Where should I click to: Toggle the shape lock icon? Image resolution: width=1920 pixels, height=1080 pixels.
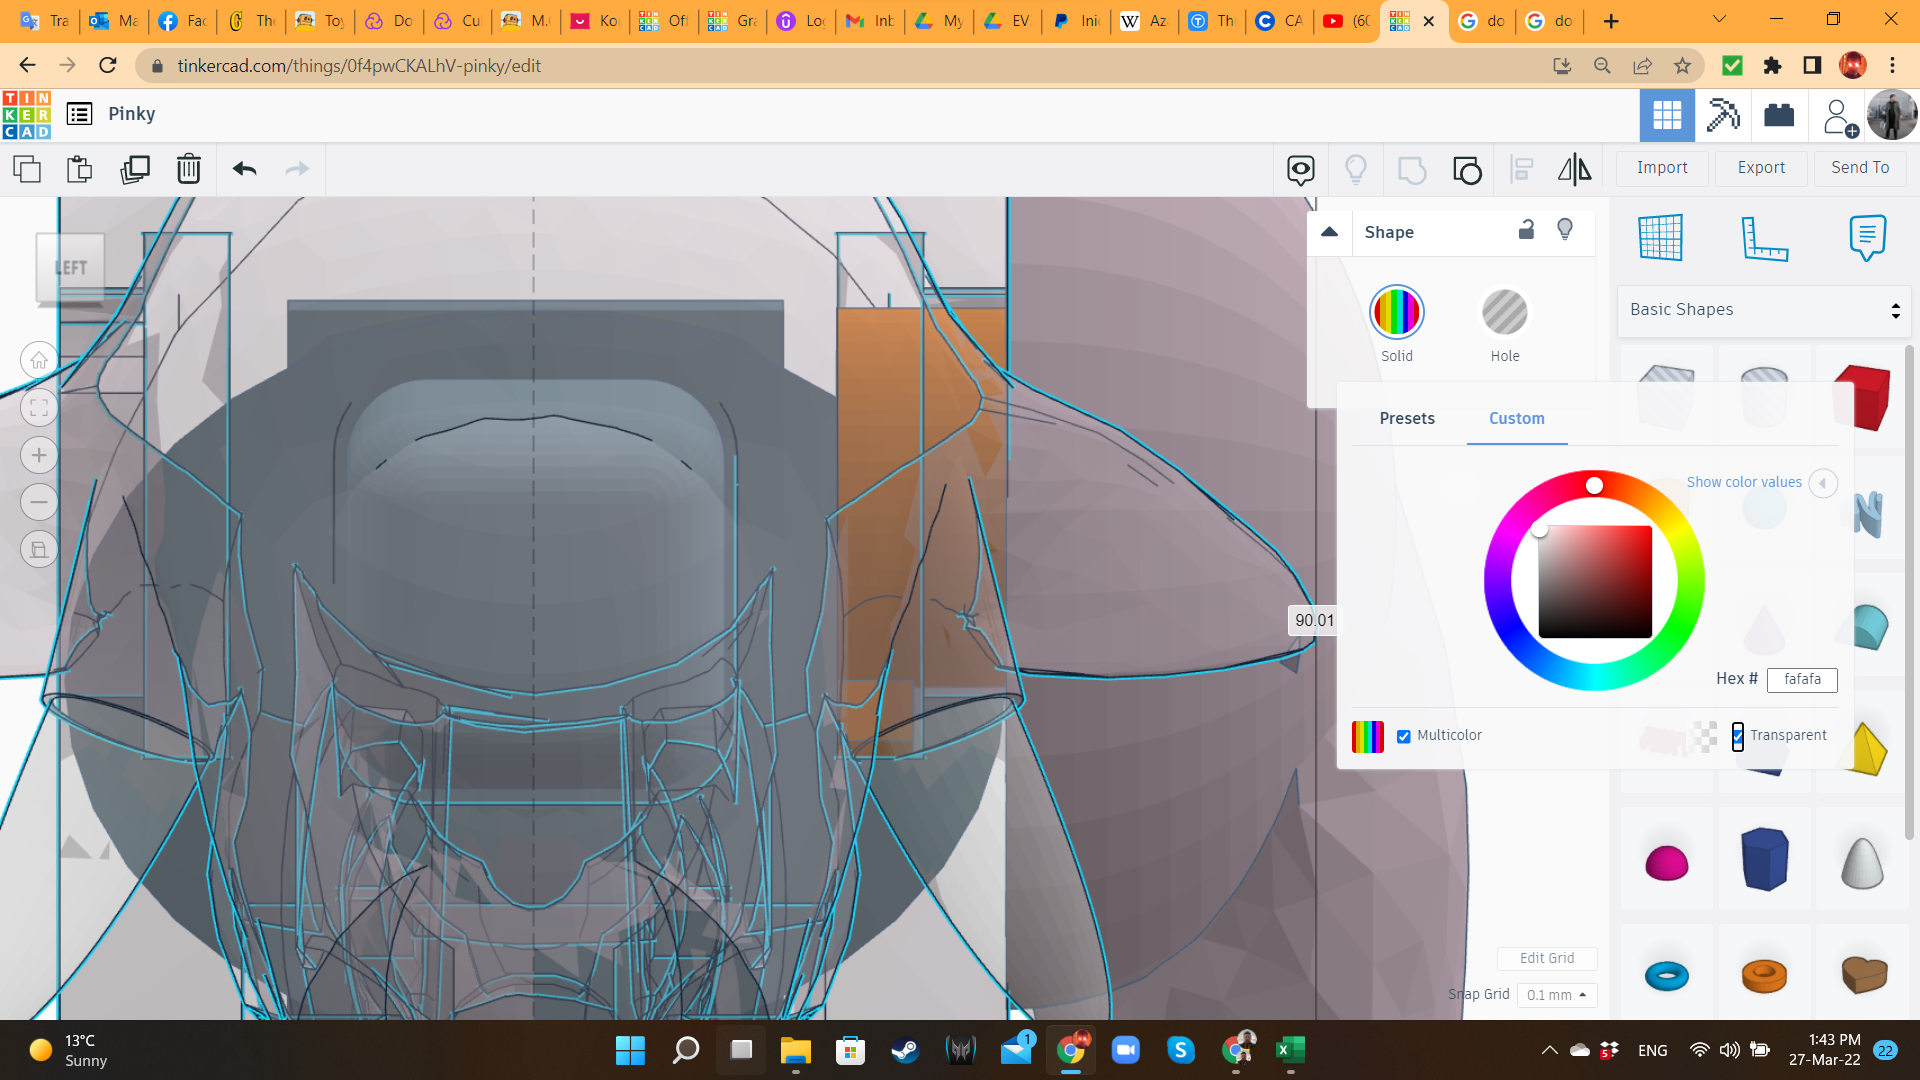tap(1526, 230)
